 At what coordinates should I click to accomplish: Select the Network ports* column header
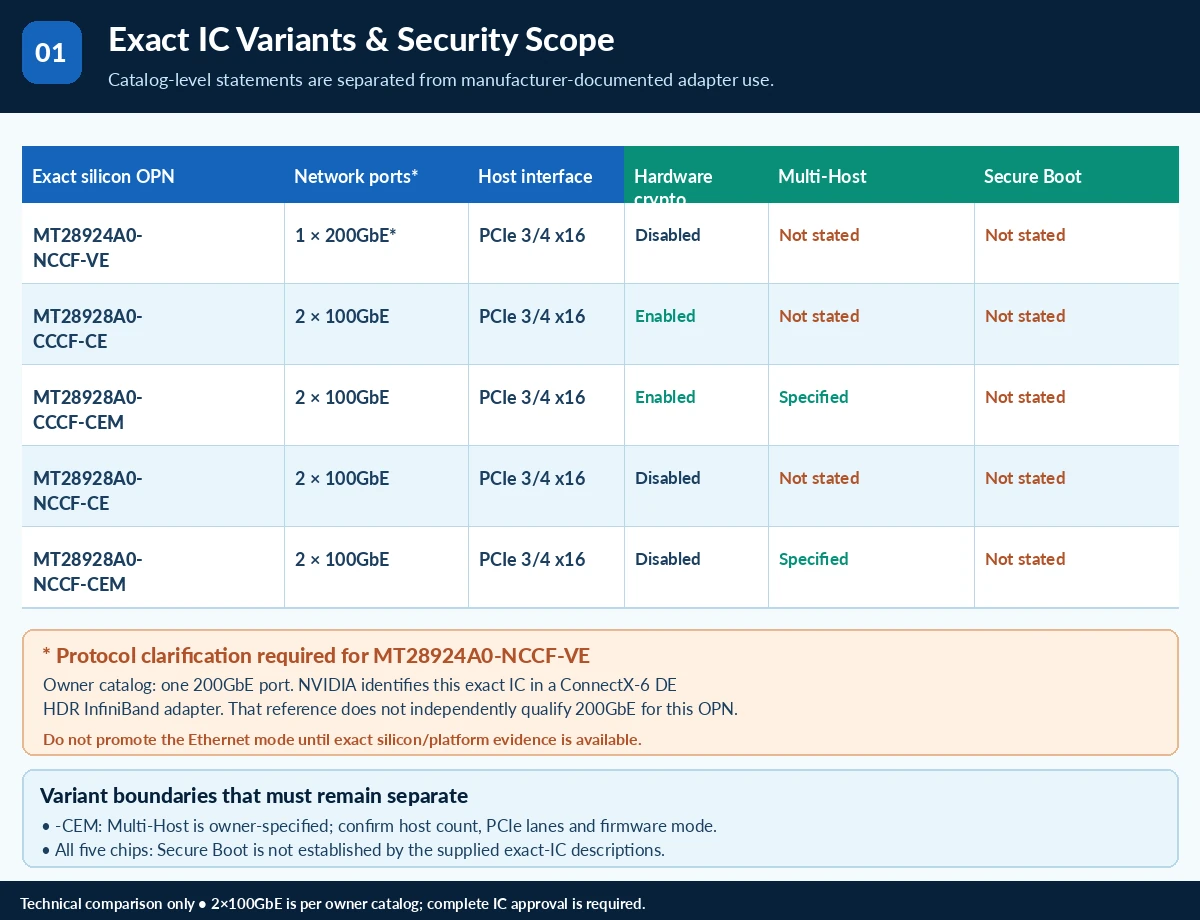pyautogui.click(x=376, y=175)
